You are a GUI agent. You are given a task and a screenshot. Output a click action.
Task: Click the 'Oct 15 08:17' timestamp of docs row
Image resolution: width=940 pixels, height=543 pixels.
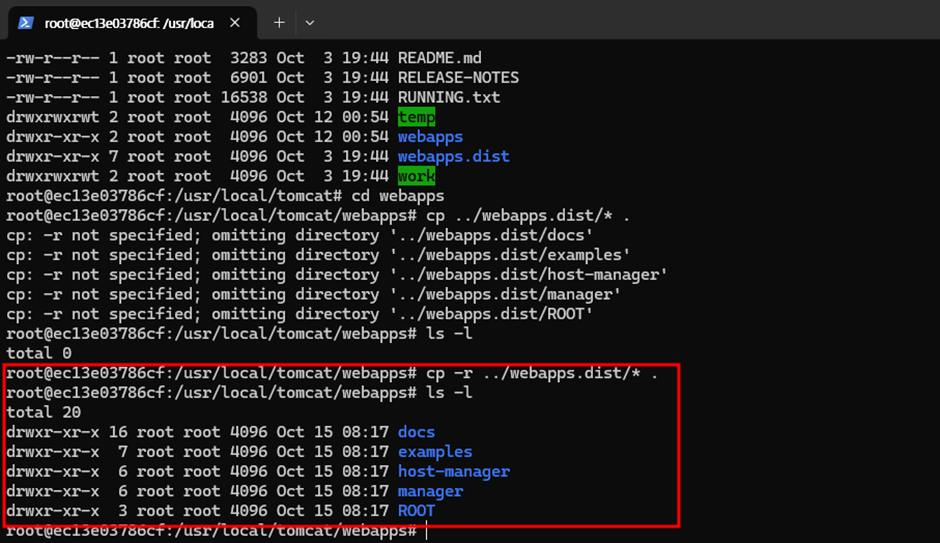click(x=332, y=432)
